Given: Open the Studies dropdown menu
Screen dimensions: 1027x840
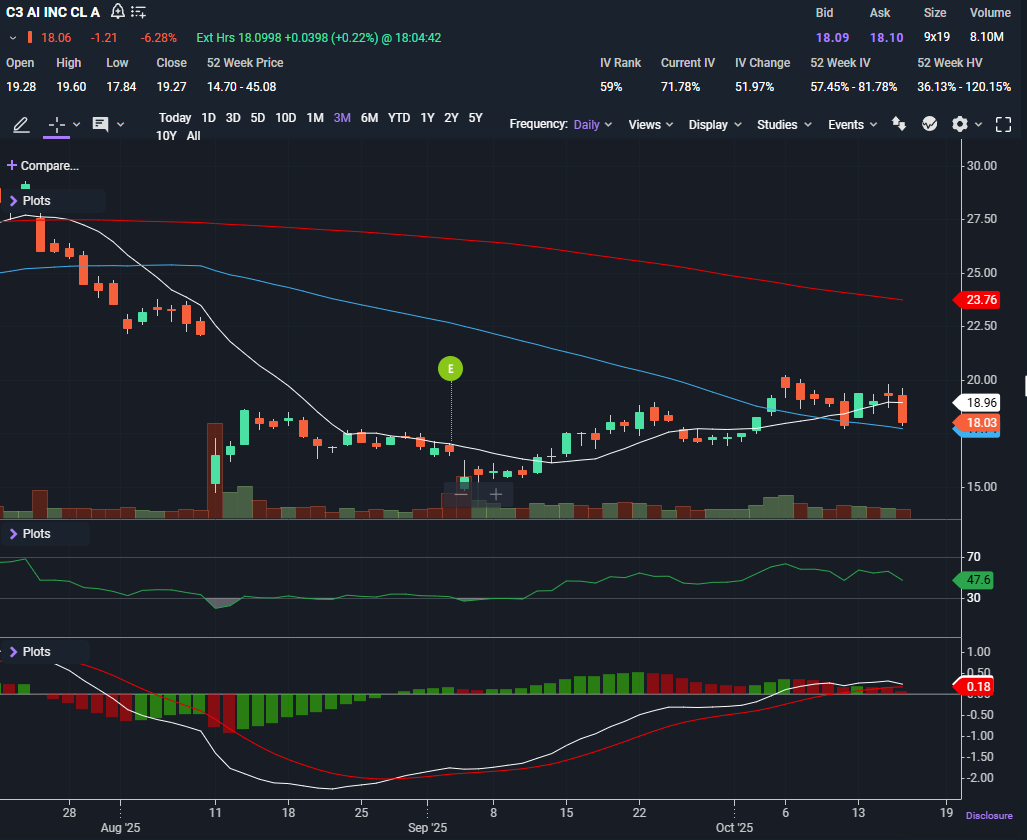Looking at the screenshot, I should point(784,124).
